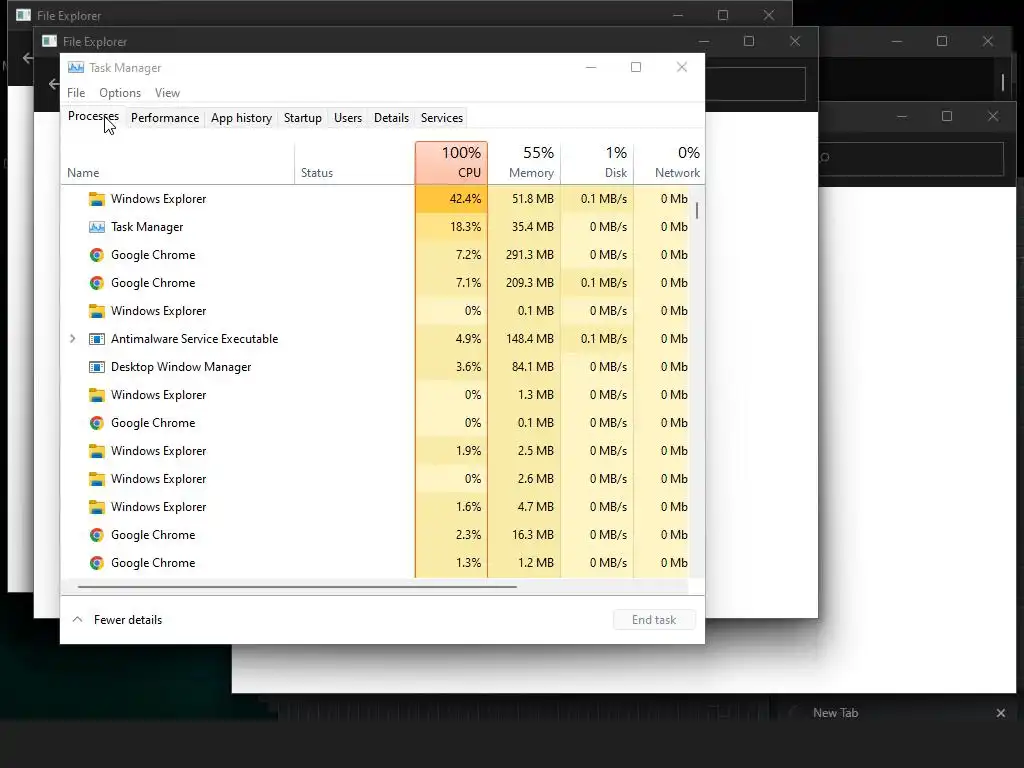
Task: Switch to the Processes tab
Action: point(93,116)
